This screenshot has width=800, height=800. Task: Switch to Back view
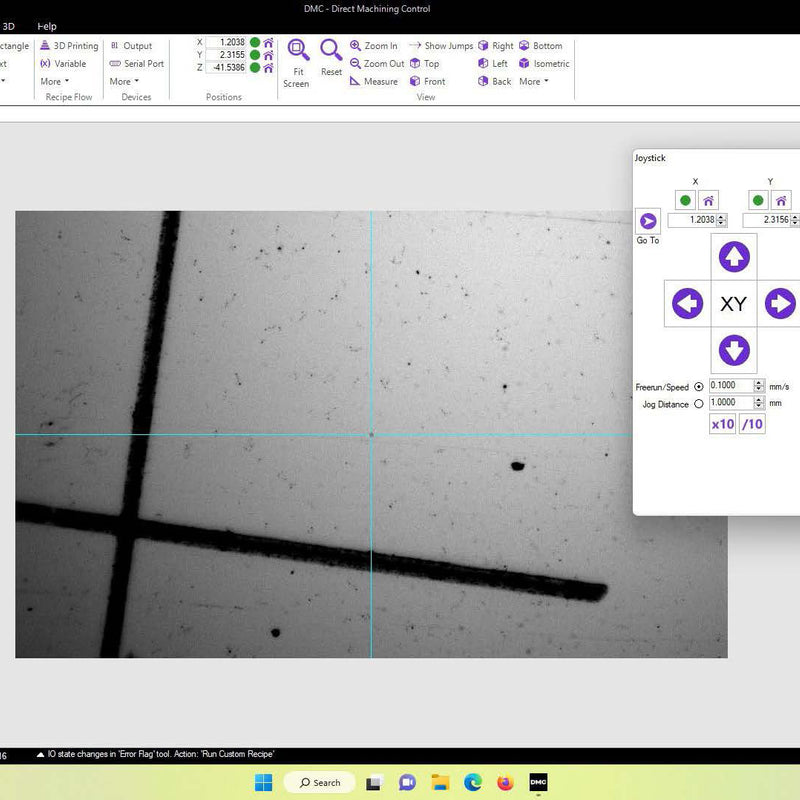(494, 81)
